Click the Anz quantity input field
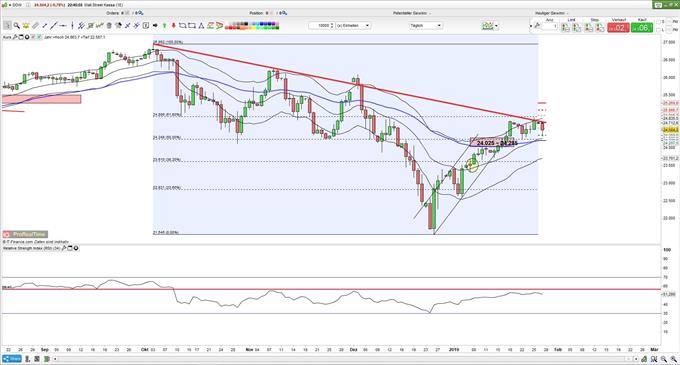Viewport: 680px width, 365px height. coord(549,26)
